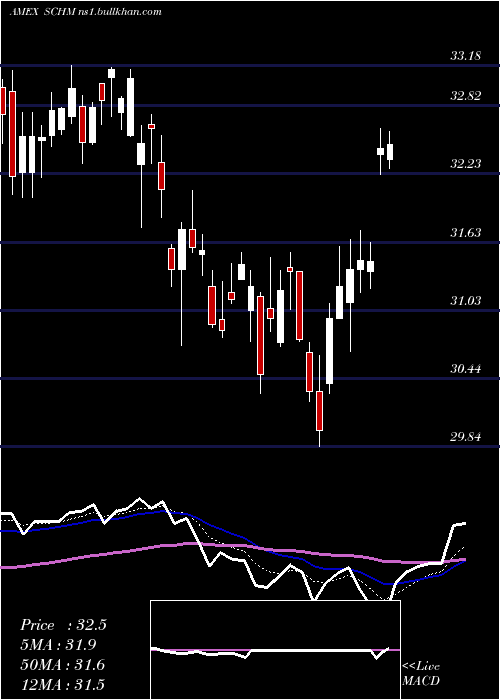Click the 12MA : 31.5 readout
Screen dimensions: 500x700
tap(62, 684)
